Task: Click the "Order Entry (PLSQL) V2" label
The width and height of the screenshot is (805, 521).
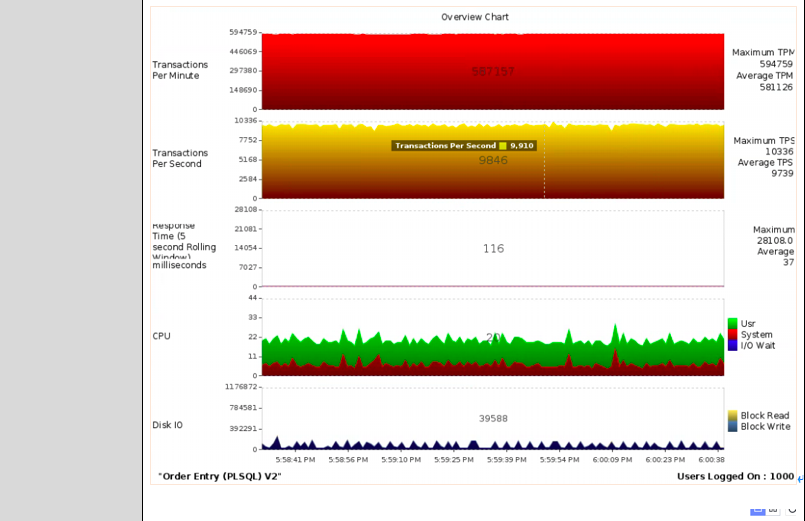Action: pyautogui.click(x=219, y=476)
